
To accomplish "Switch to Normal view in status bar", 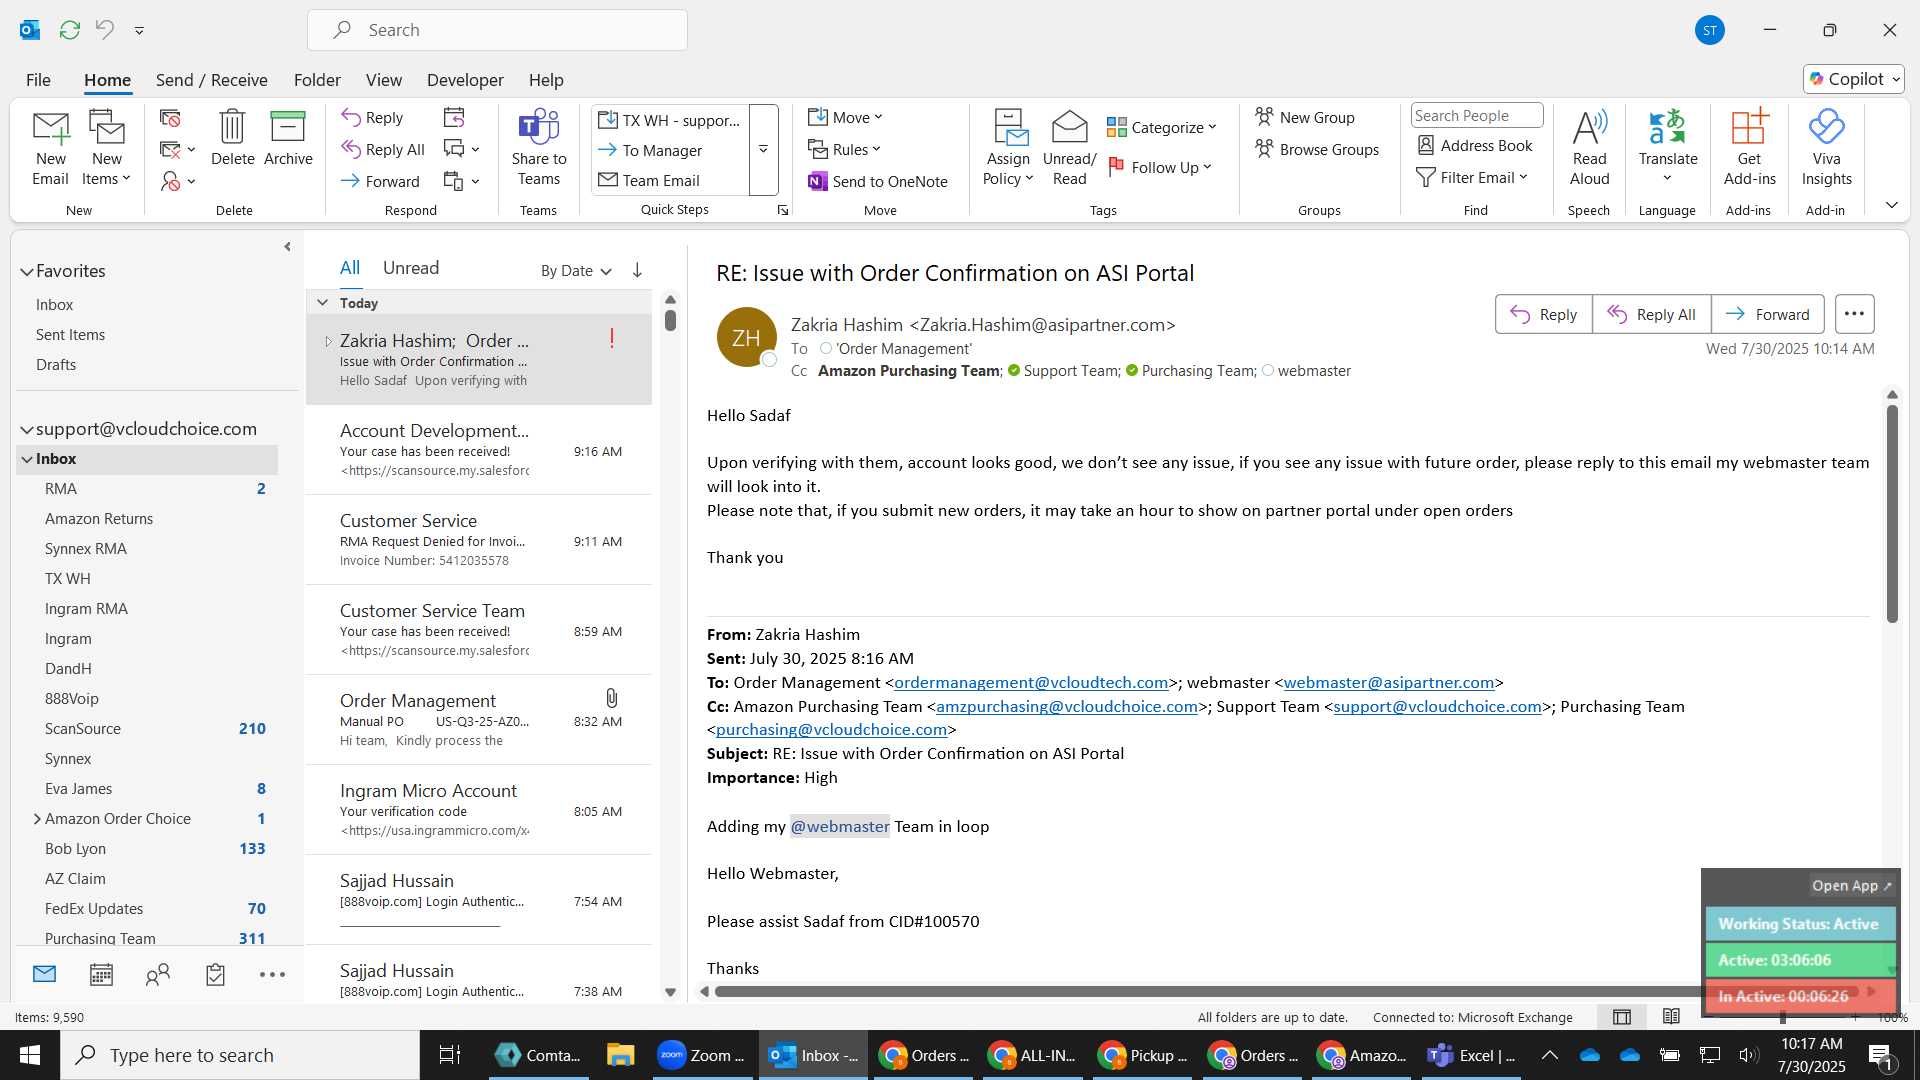I will tap(1622, 1017).
